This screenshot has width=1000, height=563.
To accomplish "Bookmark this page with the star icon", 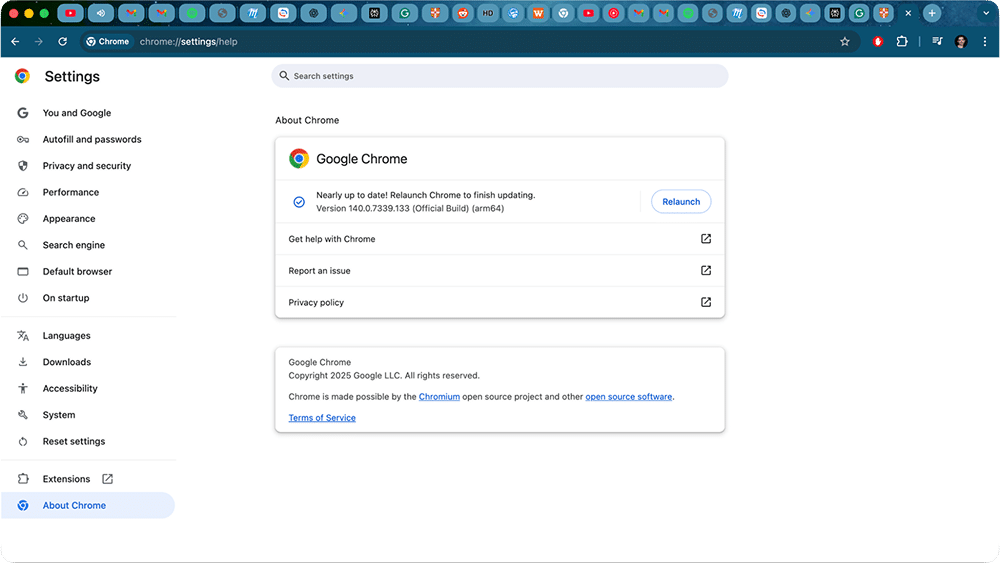I will click(x=845, y=42).
